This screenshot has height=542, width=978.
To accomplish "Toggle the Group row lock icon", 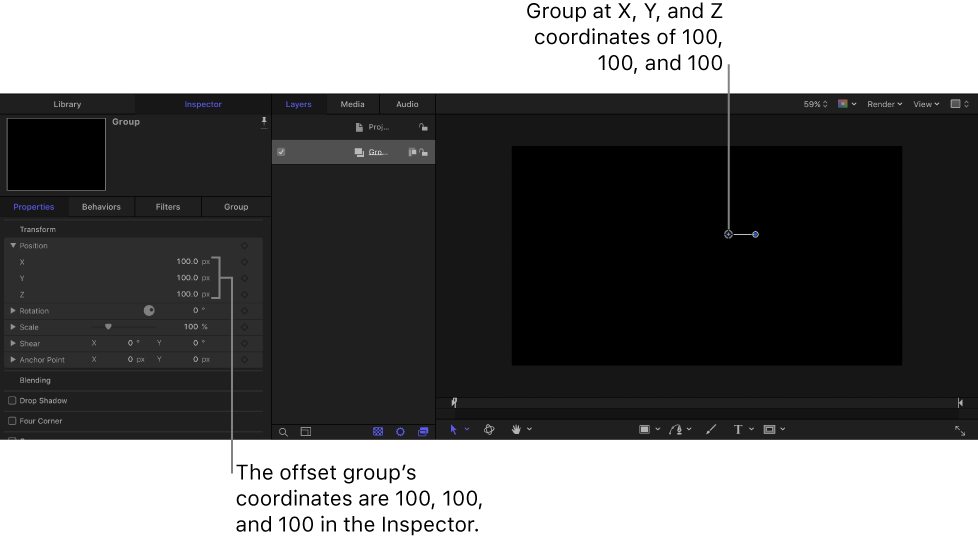I will (x=424, y=152).
